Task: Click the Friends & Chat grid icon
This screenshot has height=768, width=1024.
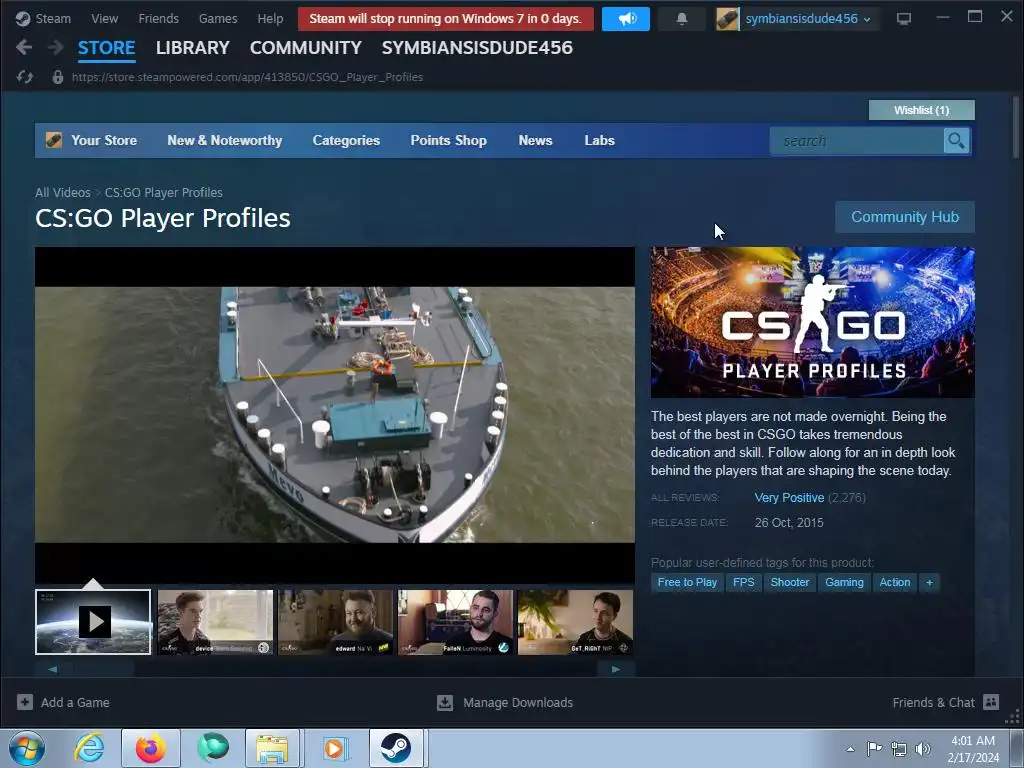Action: click(991, 702)
